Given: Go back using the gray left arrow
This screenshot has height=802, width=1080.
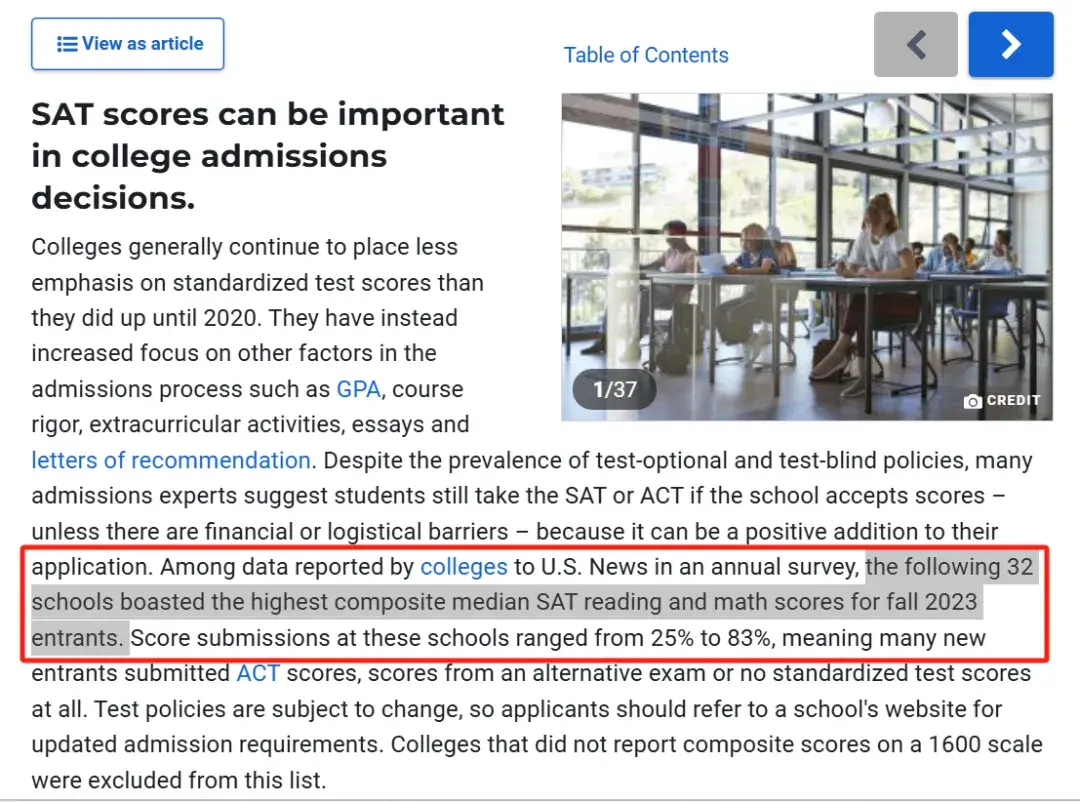Looking at the screenshot, I should (x=915, y=44).
